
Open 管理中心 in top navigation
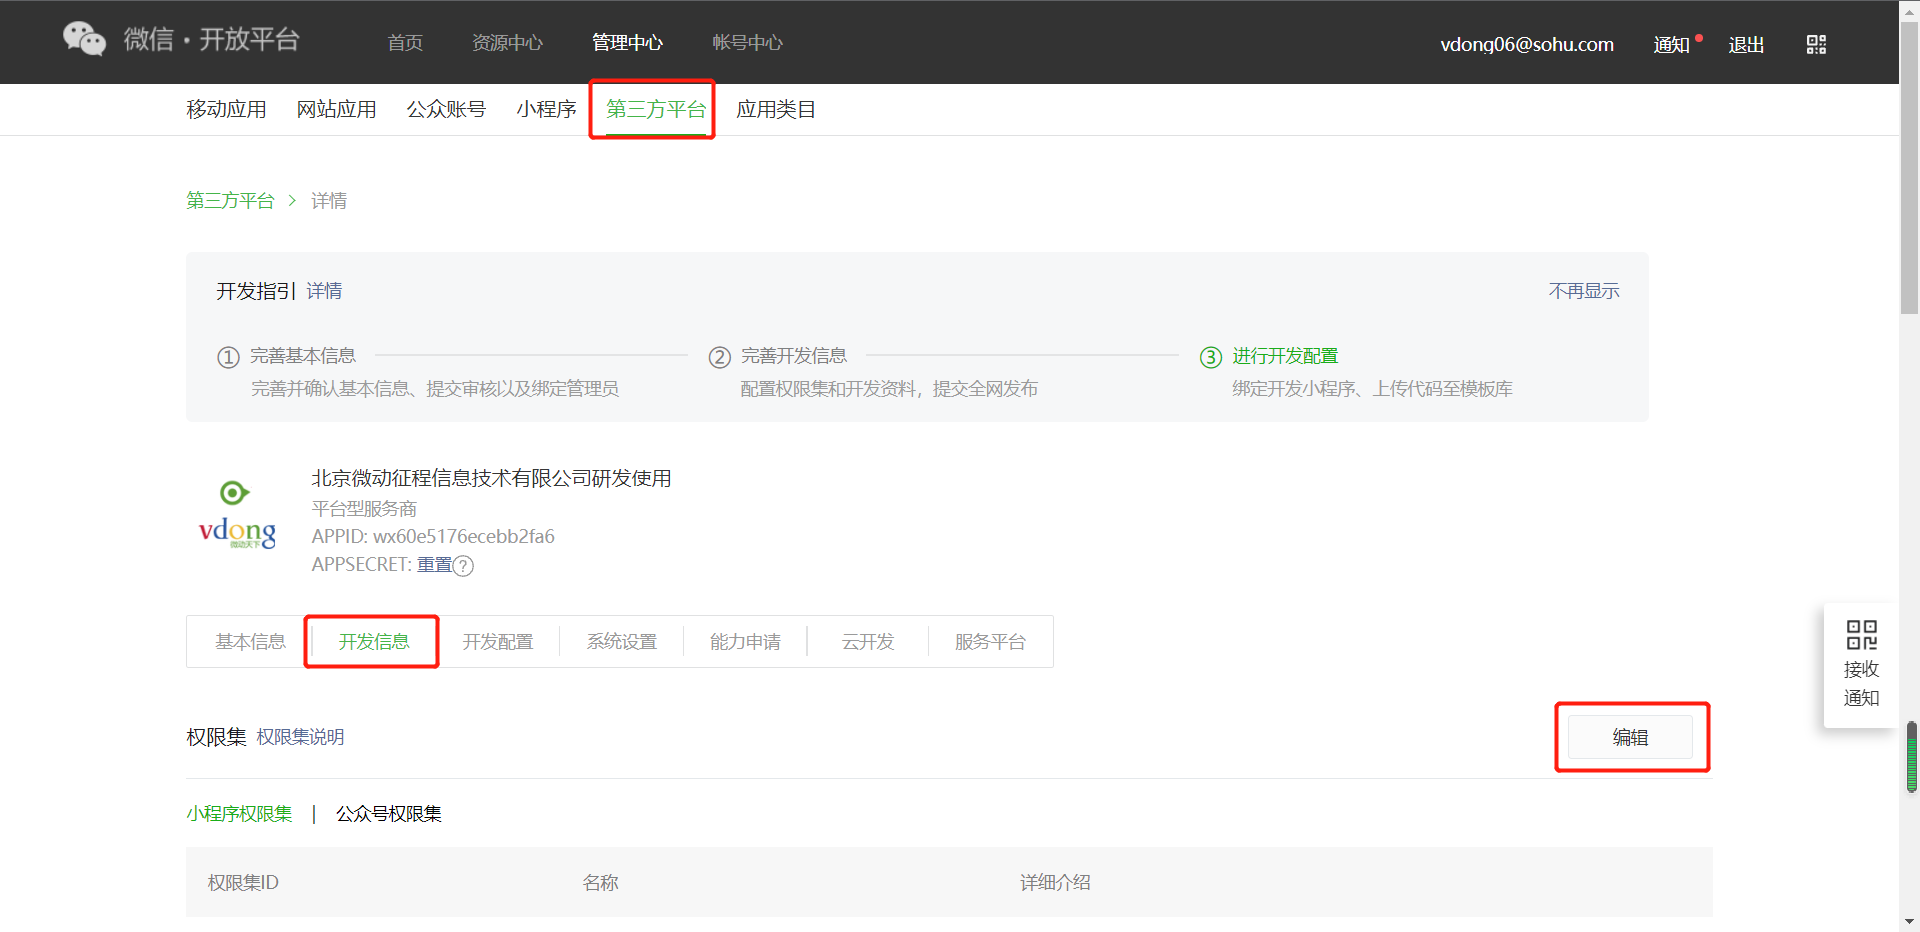627,43
